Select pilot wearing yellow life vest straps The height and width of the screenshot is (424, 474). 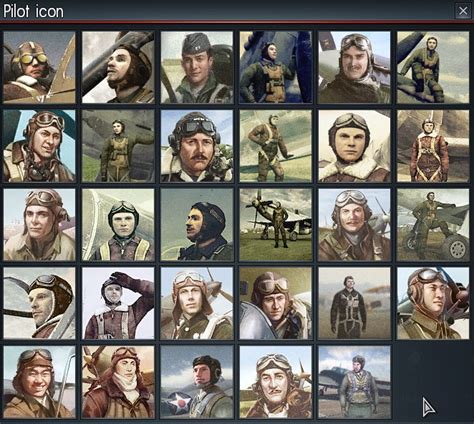(x=118, y=225)
